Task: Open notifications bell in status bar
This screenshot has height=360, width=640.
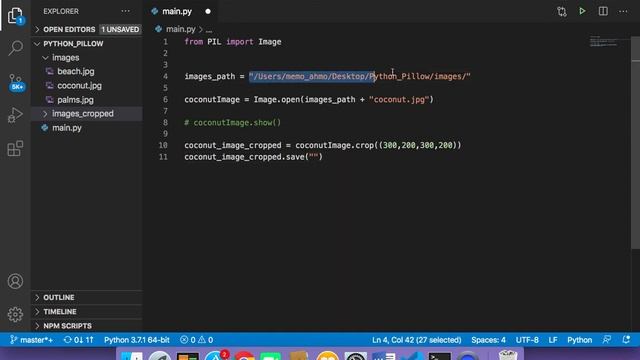Action: pyautogui.click(x=626, y=340)
